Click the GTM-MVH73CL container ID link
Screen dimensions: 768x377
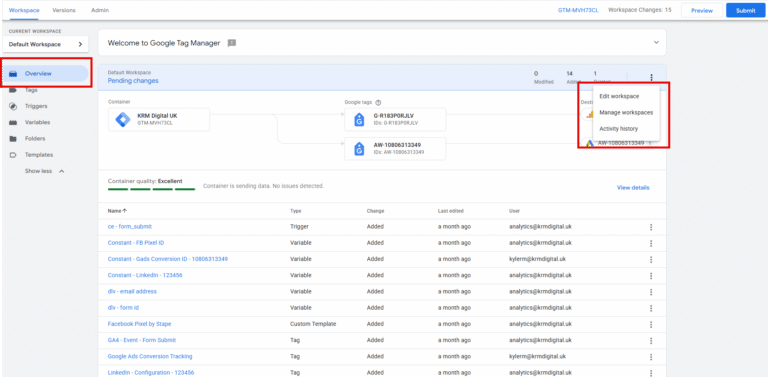point(578,10)
